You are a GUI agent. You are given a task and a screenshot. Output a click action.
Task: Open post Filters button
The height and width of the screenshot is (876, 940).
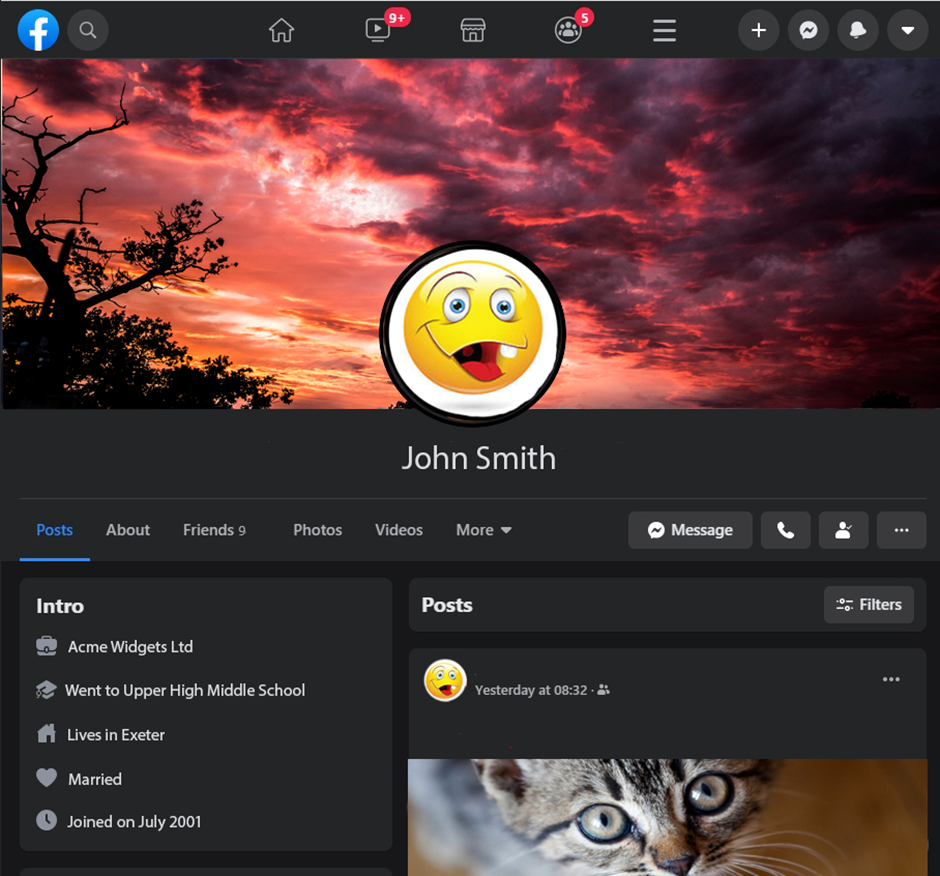pyautogui.click(x=868, y=605)
